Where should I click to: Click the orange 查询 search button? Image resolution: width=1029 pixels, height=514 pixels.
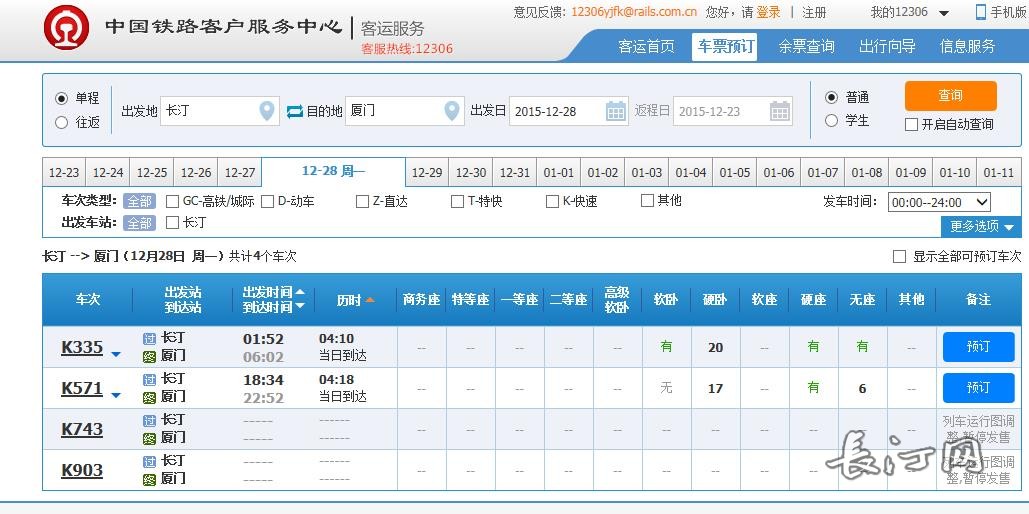(950, 96)
